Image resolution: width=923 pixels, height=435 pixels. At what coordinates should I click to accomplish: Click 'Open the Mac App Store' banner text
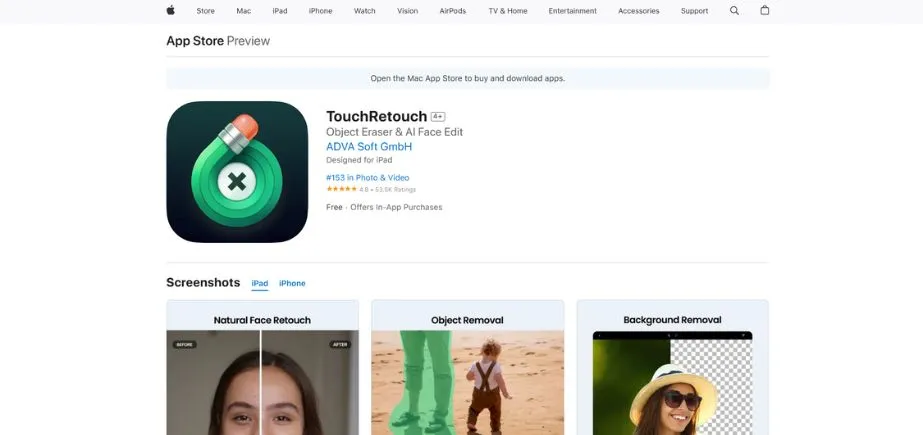point(467,78)
